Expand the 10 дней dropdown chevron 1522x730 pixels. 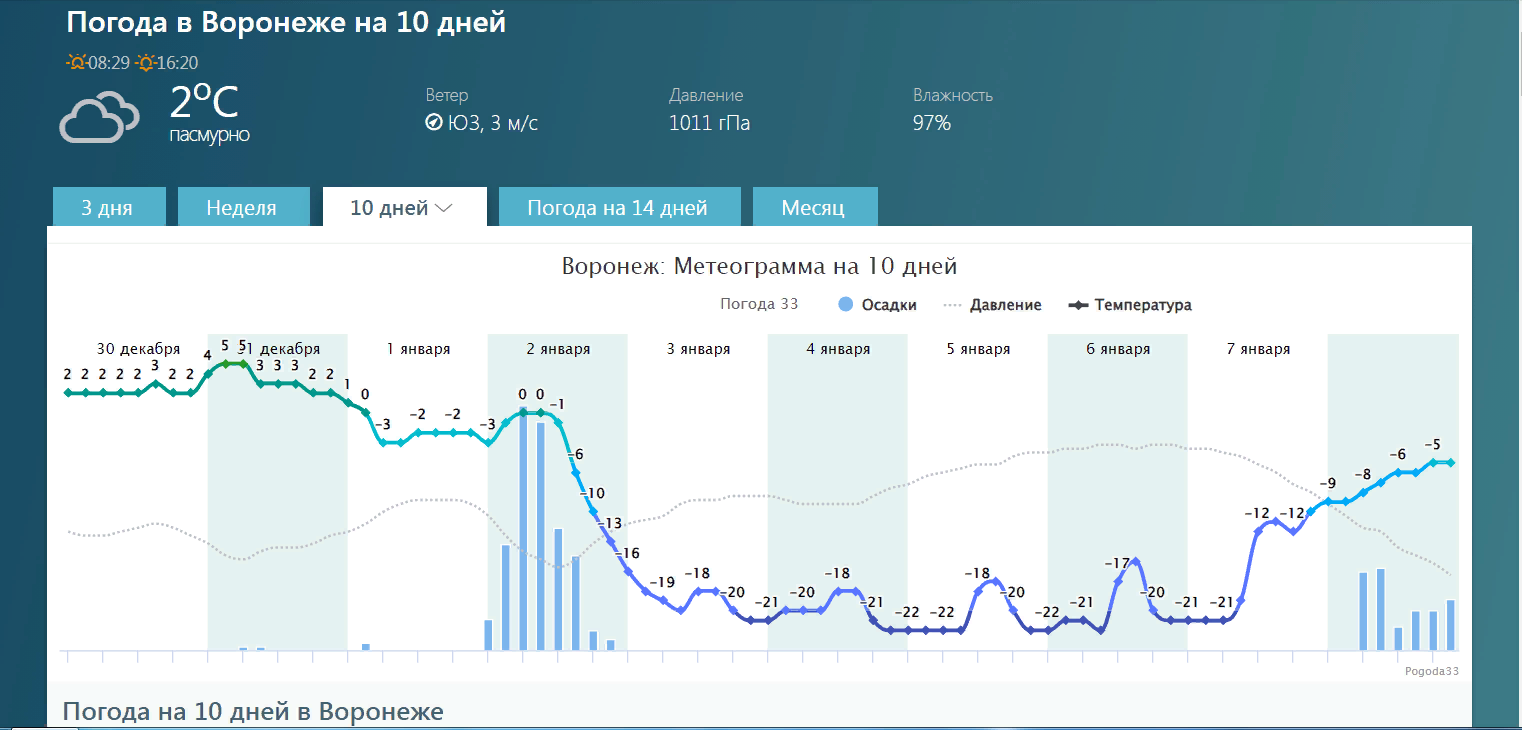point(444,208)
